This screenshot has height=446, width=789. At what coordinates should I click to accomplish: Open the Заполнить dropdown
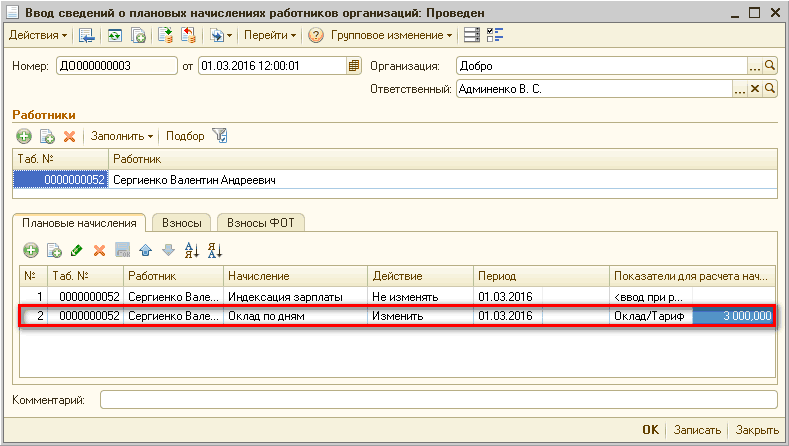coord(121,136)
